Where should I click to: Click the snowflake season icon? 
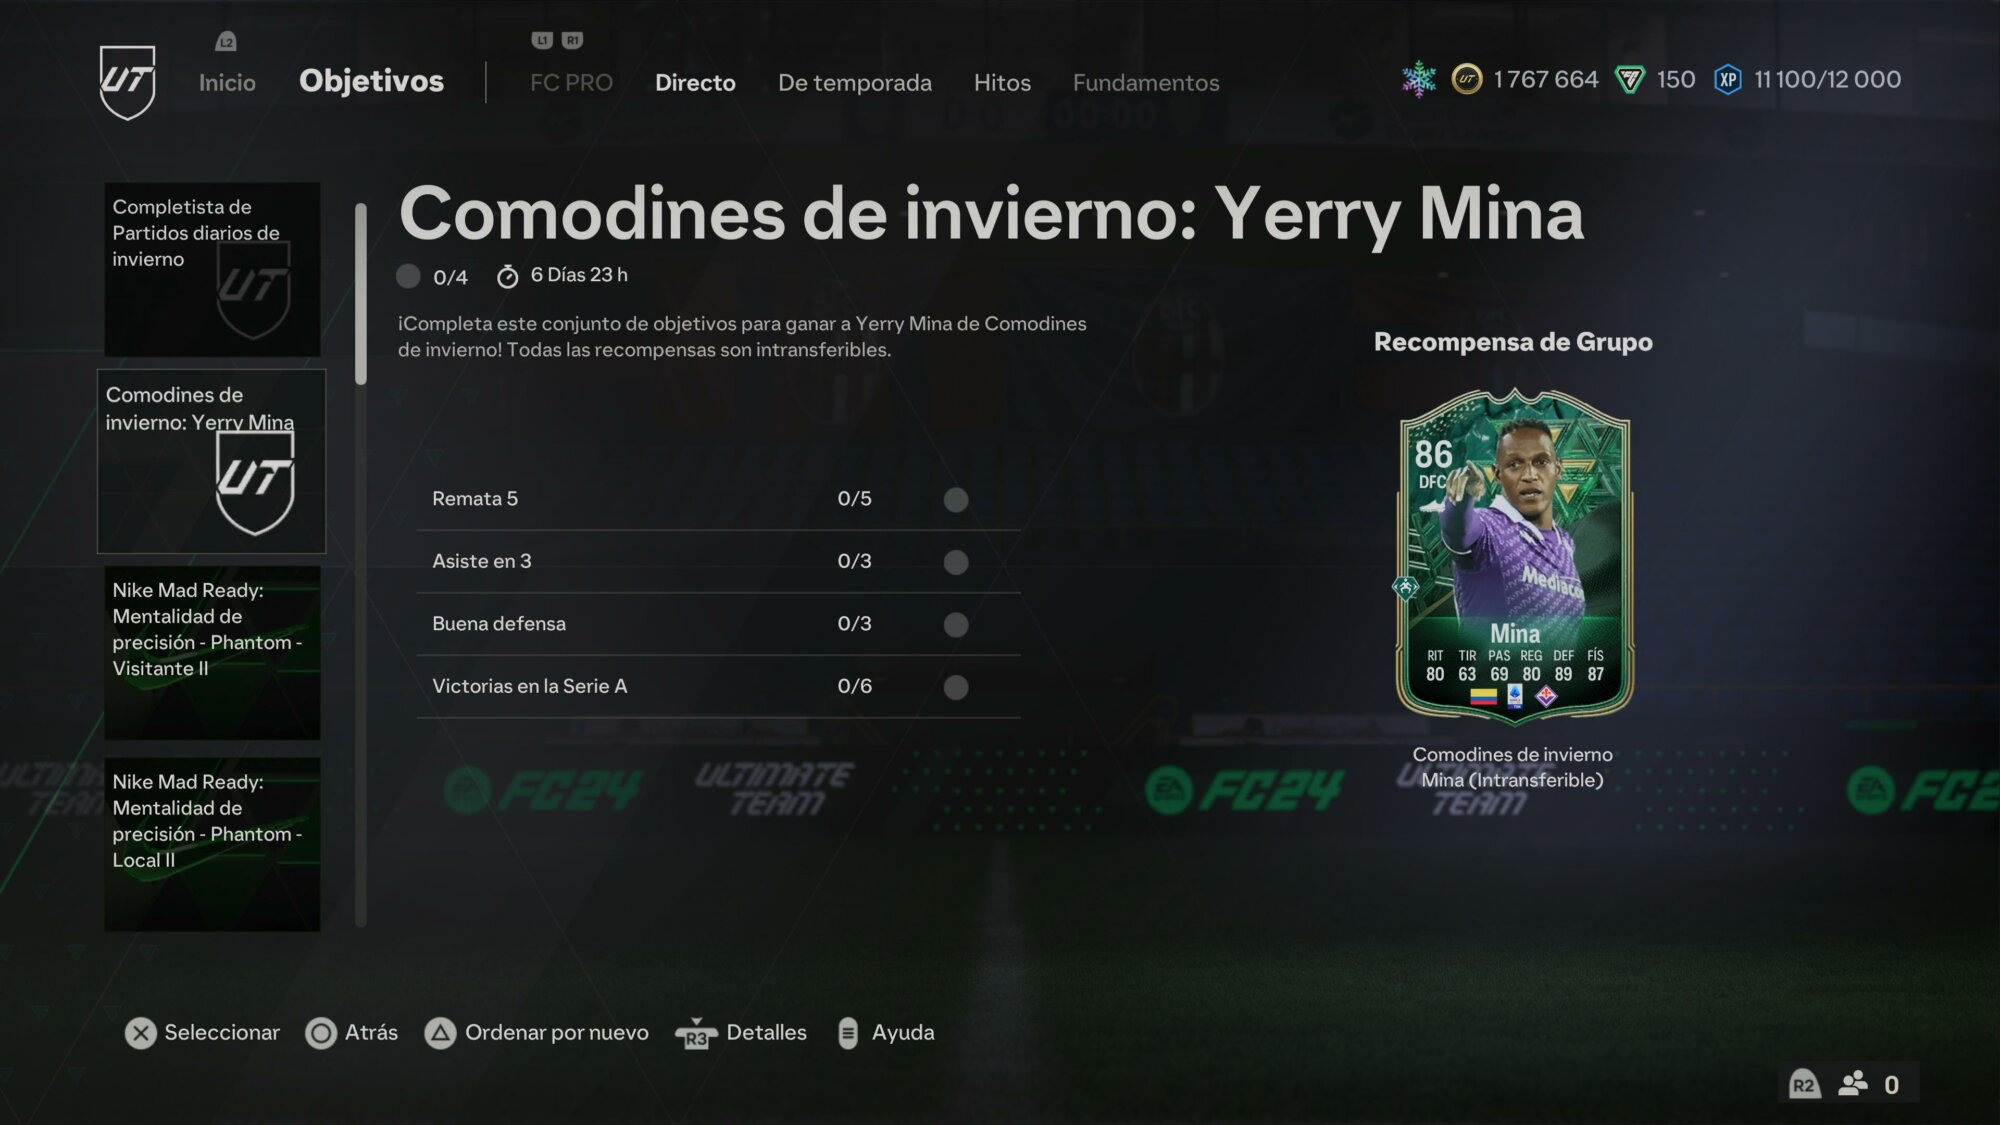click(x=1418, y=80)
